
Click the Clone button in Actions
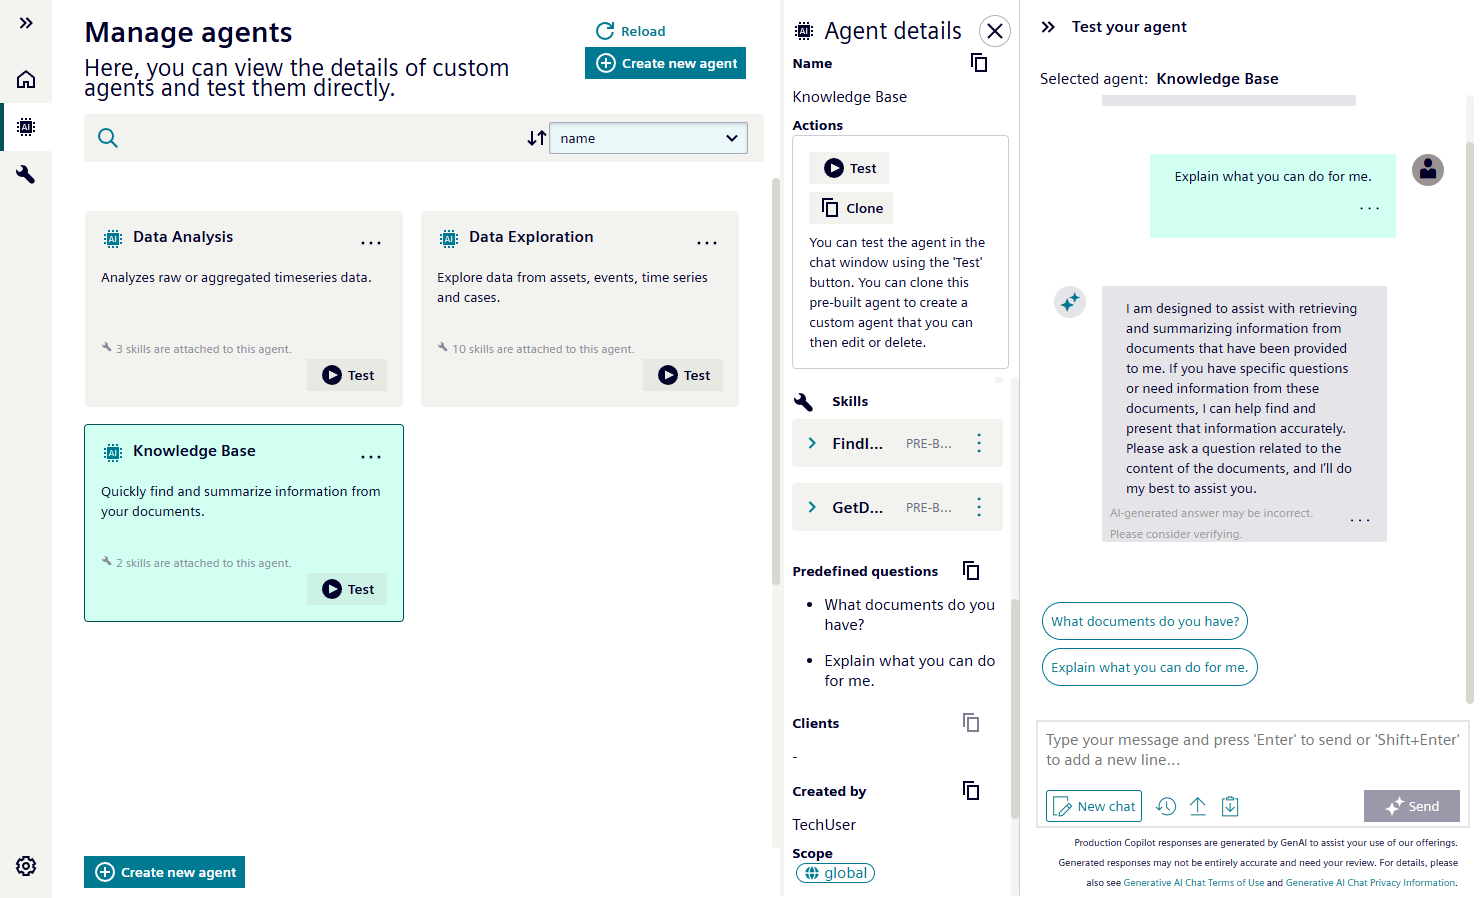click(x=852, y=208)
